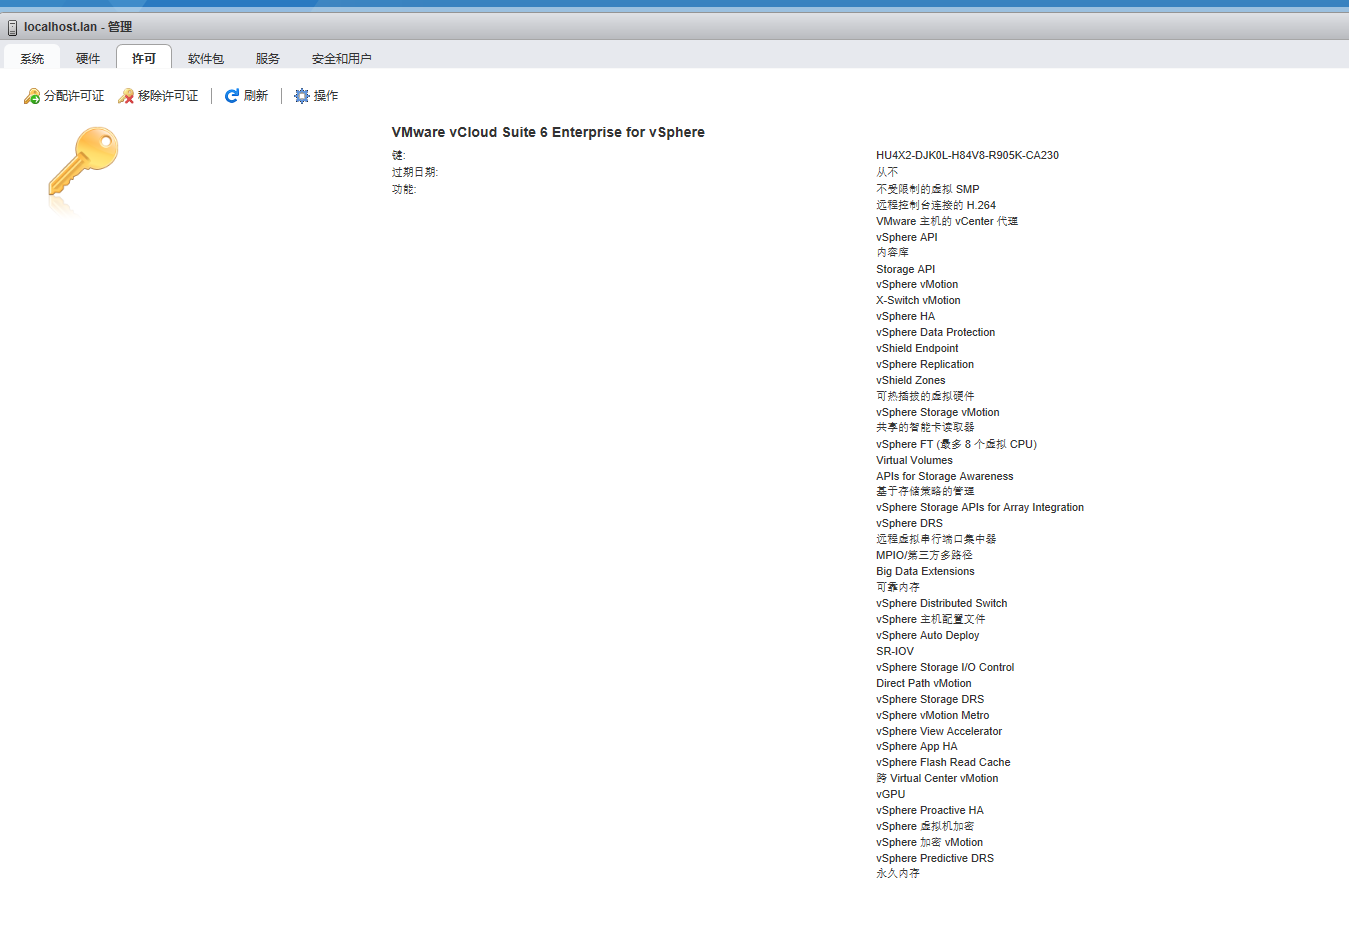
Task: Click the feature '可靠内存'
Action: (x=898, y=587)
